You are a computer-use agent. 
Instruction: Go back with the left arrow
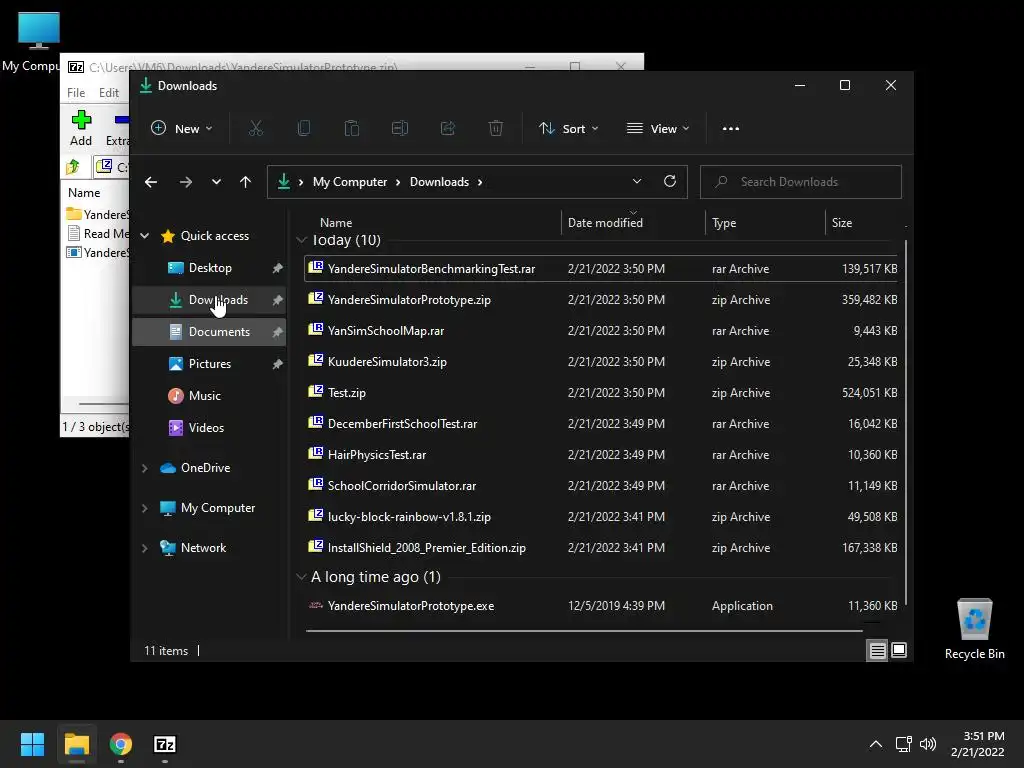coord(151,182)
